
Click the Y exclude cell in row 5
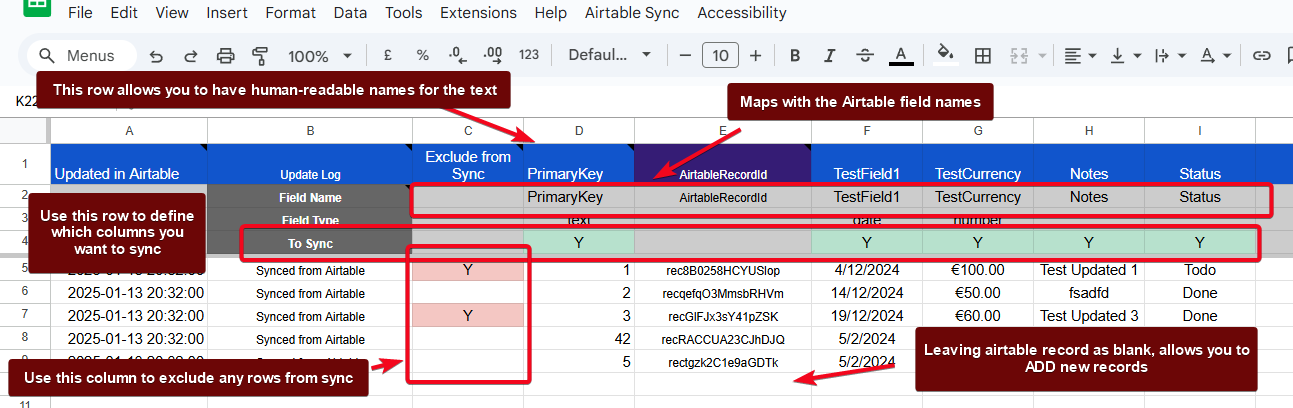[x=468, y=270]
